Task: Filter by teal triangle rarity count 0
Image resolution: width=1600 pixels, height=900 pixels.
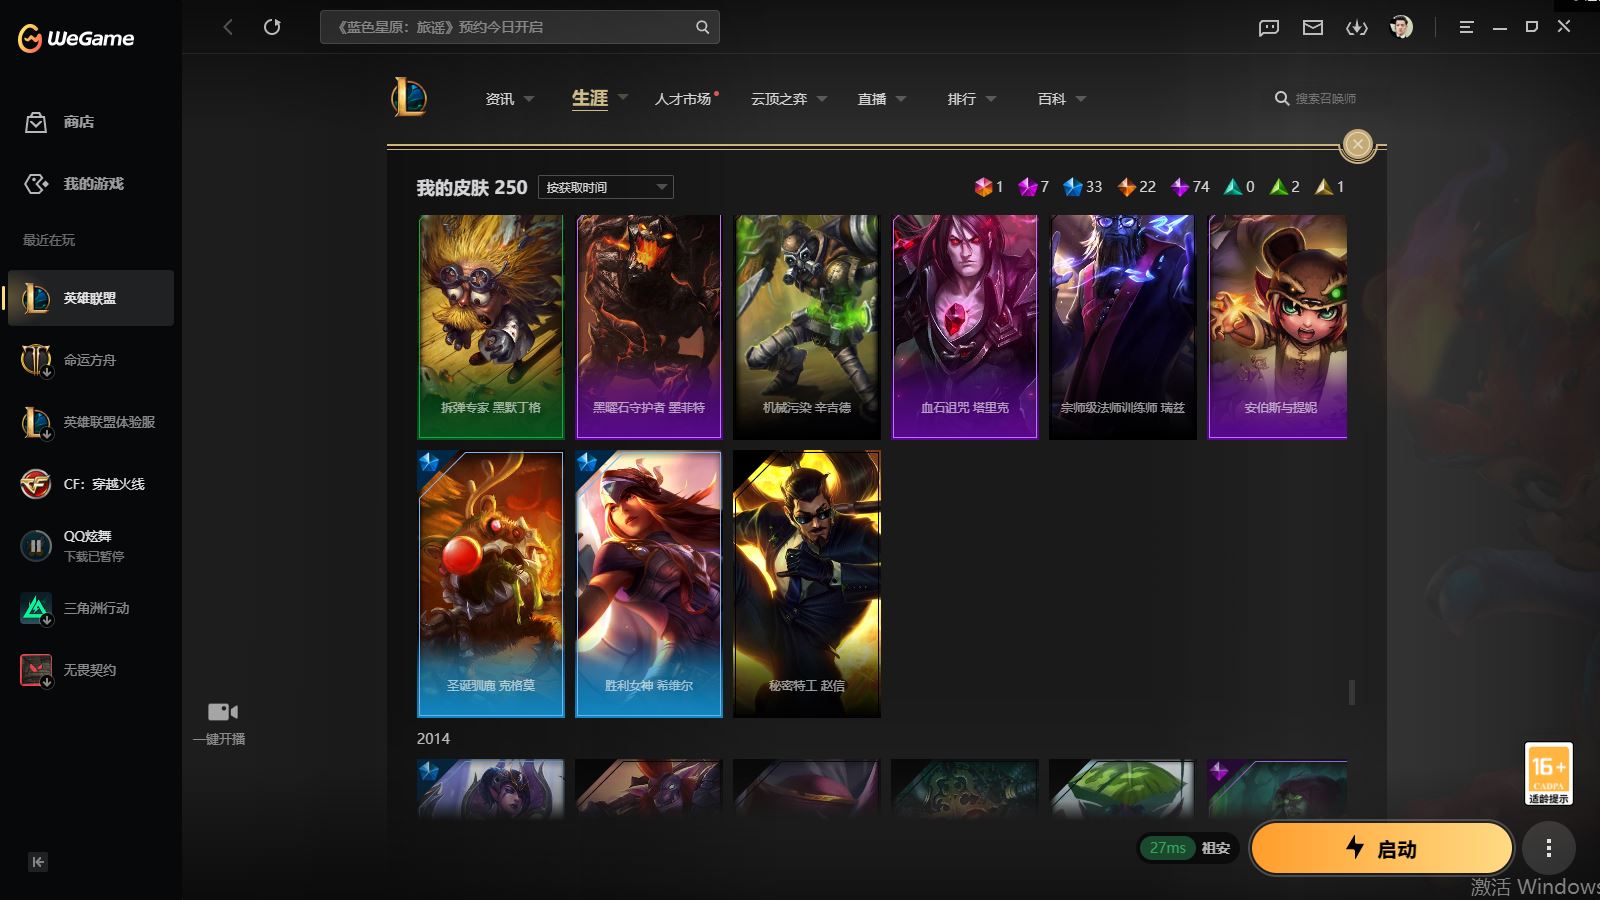Action: click(1239, 187)
